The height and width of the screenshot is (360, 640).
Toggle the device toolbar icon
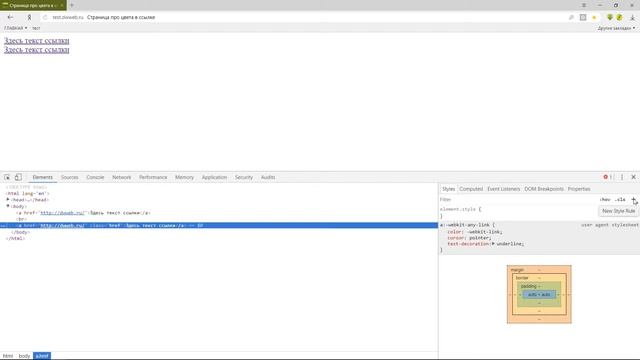18,177
